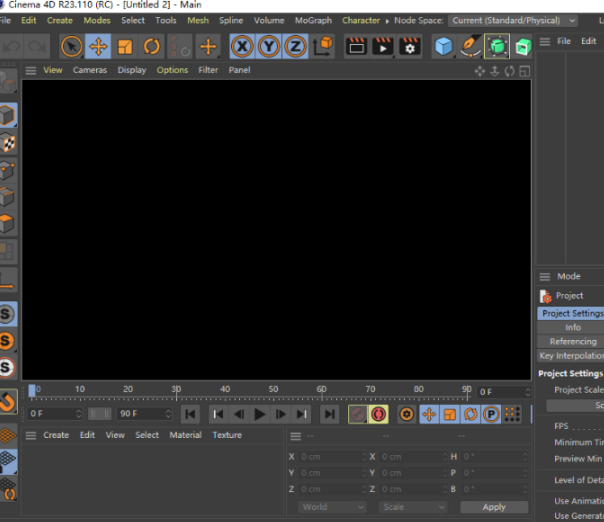Image resolution: width=604 pixels, height=522 pixels.
Task: Enable Axis mode in left sidebar
Action: [x=8, y=280]
